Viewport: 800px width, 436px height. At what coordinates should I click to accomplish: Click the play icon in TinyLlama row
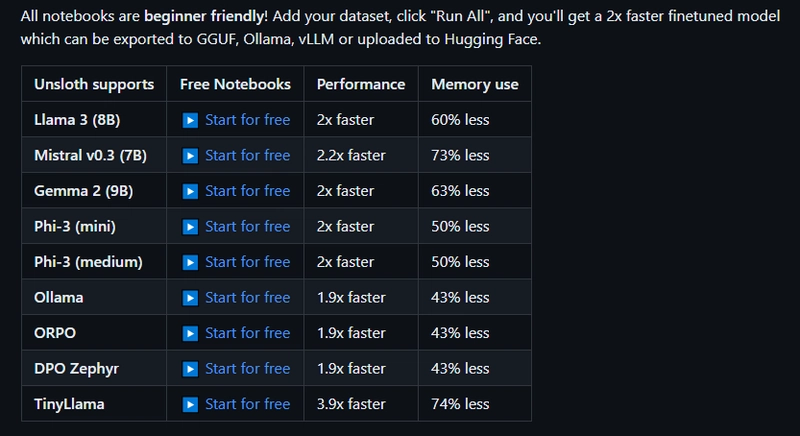(190, 404)
